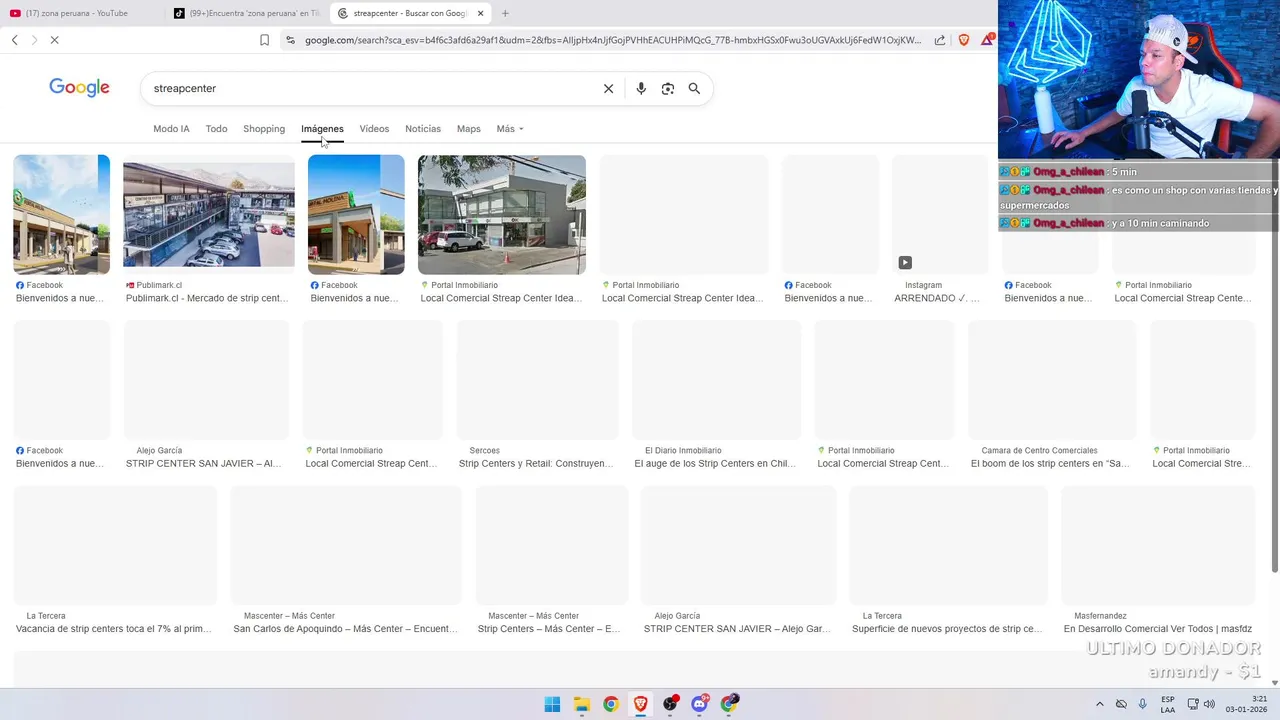Screen dimensions: 1280x720
Task: Open the Windows Start menu
Action: (x=552, y=704)
